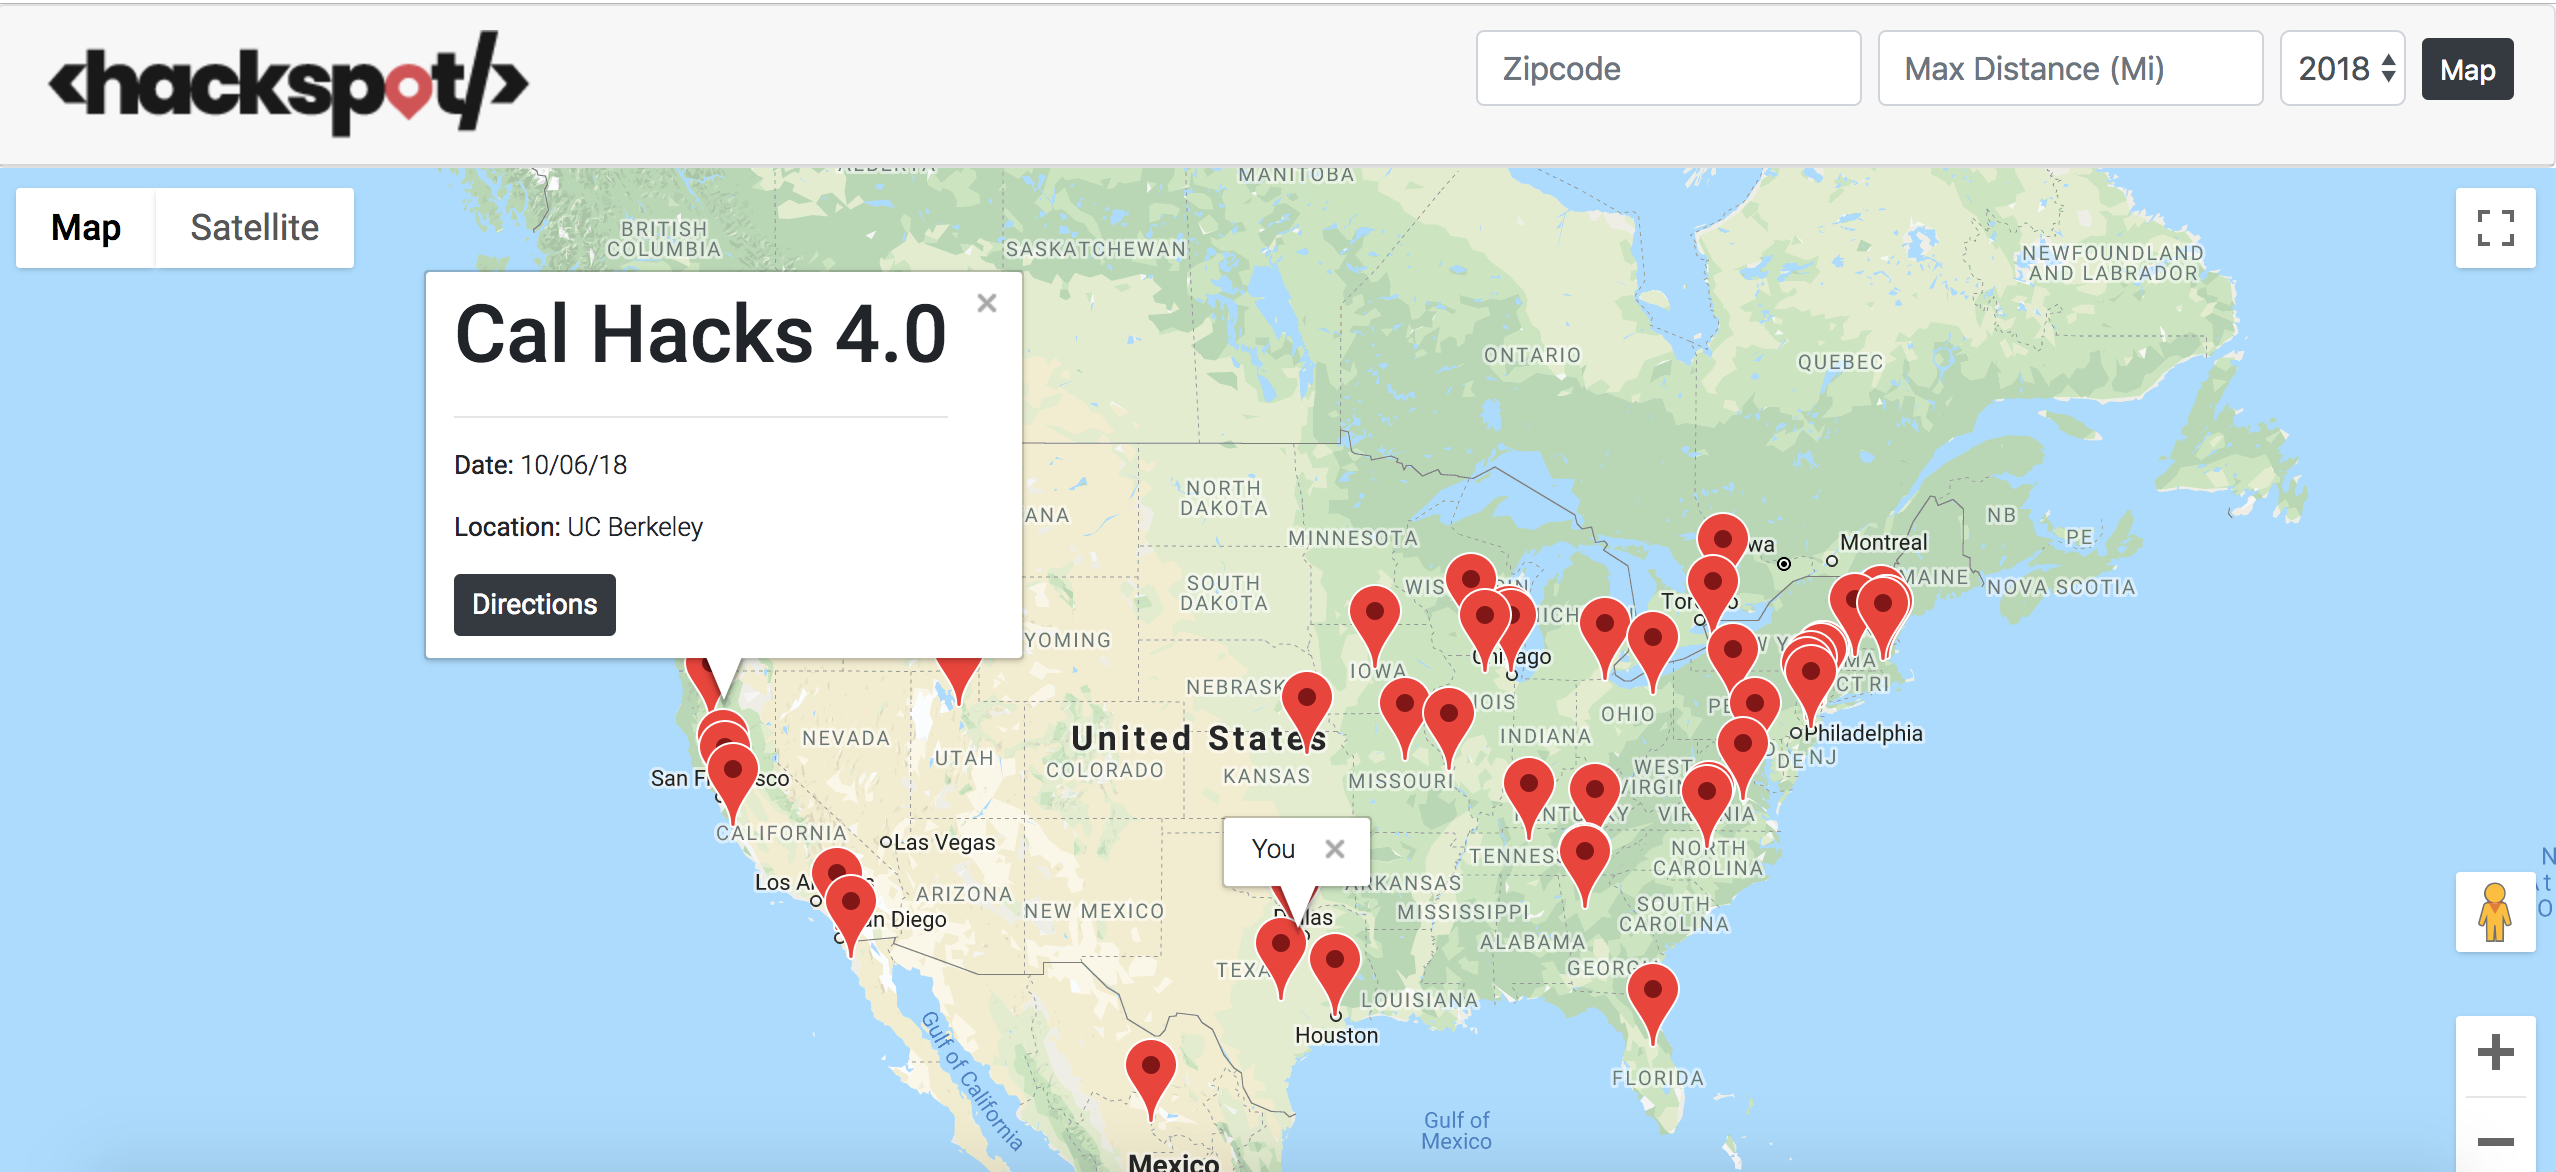Click the marker in Iowa

pyautogui.click(x=1374, y=614)
